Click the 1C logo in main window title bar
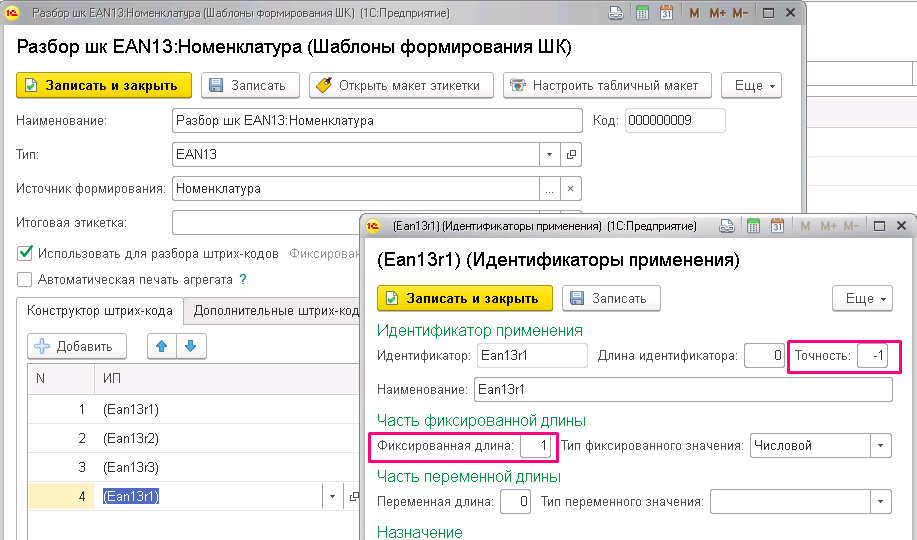Image resolution: width=917 pixels, height=540 pixels. coord(12,13)
